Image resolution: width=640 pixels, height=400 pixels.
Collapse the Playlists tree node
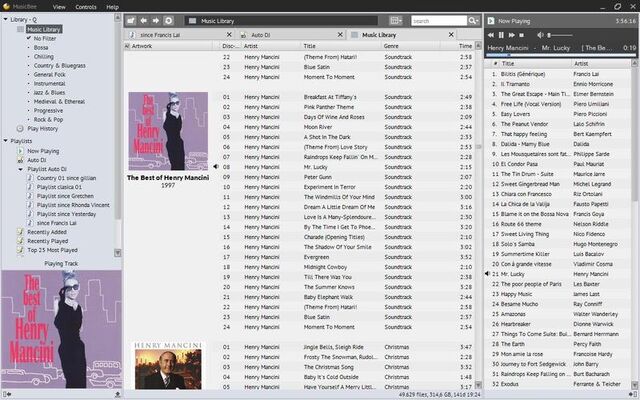(5, 141)
